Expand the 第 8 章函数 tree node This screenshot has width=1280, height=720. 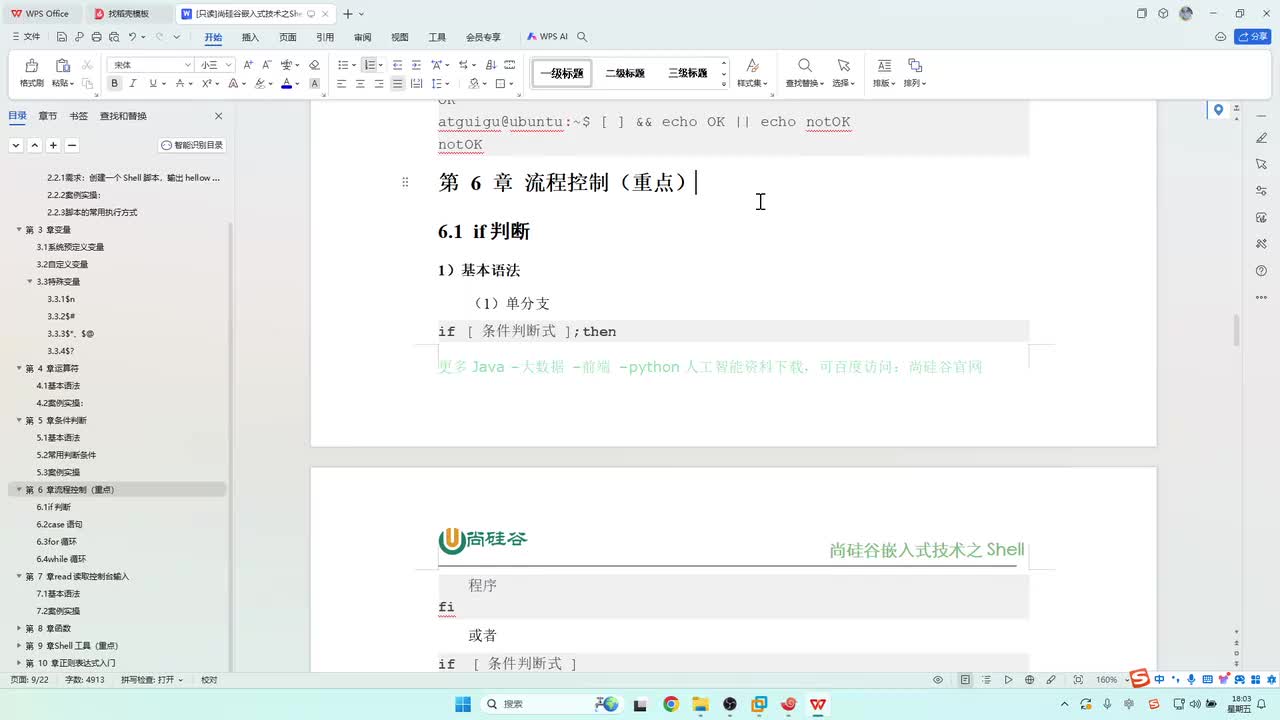19,628
